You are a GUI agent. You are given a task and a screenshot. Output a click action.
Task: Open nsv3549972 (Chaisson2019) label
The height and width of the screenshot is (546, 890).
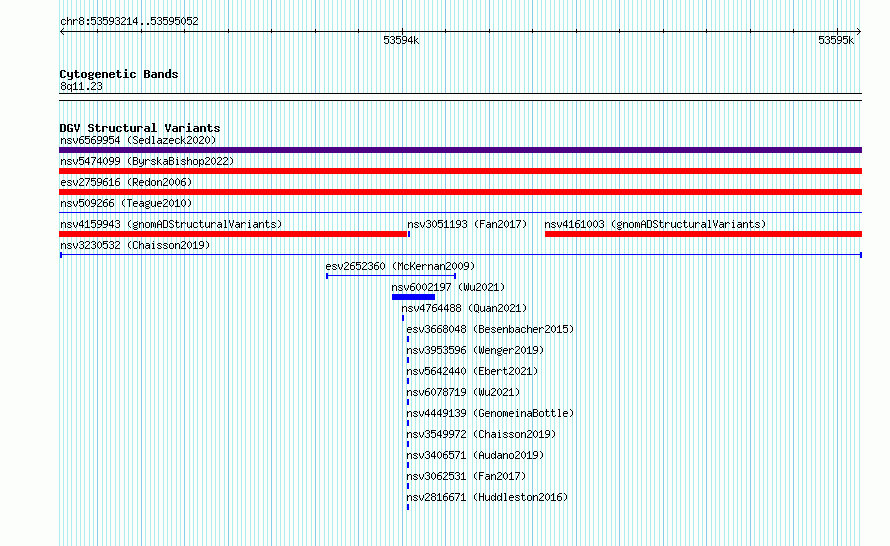[481, 434]
